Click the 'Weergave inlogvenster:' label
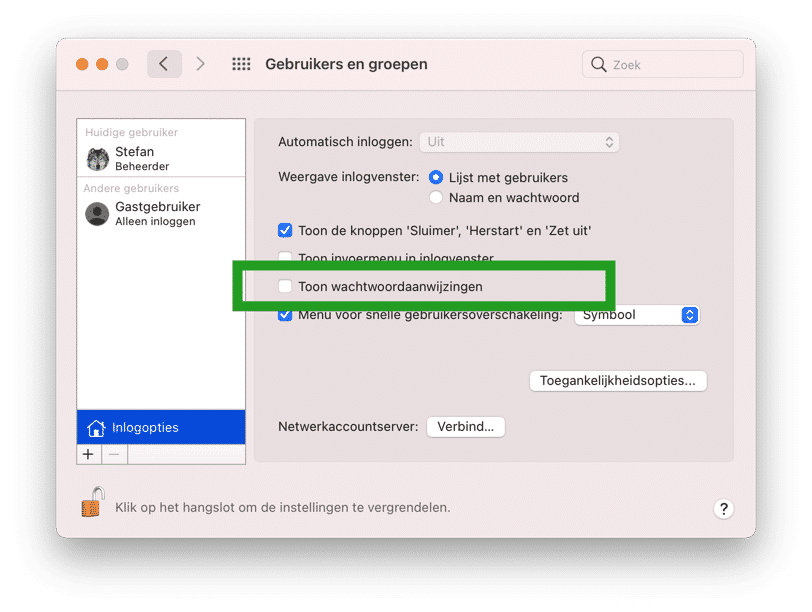The image size is (812, 612). click(349, 177)
